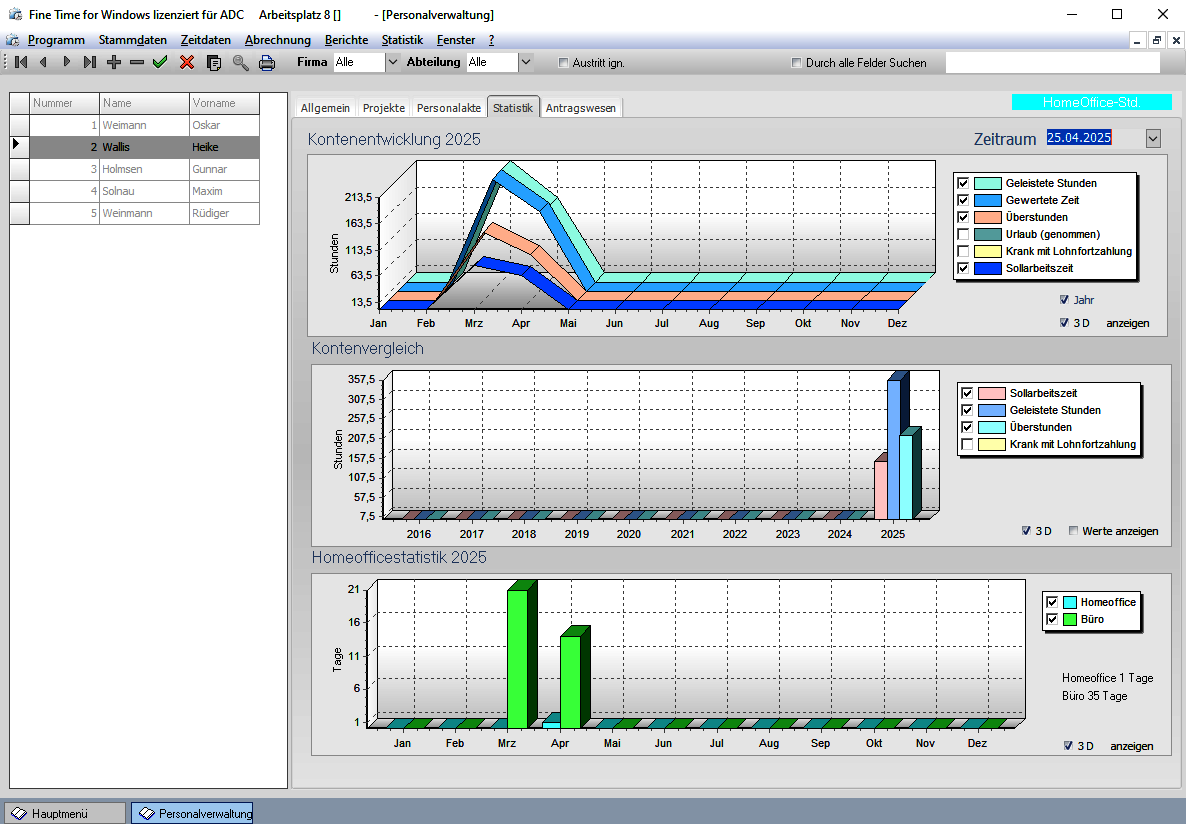Open Programm menu

tap(56, 40)
